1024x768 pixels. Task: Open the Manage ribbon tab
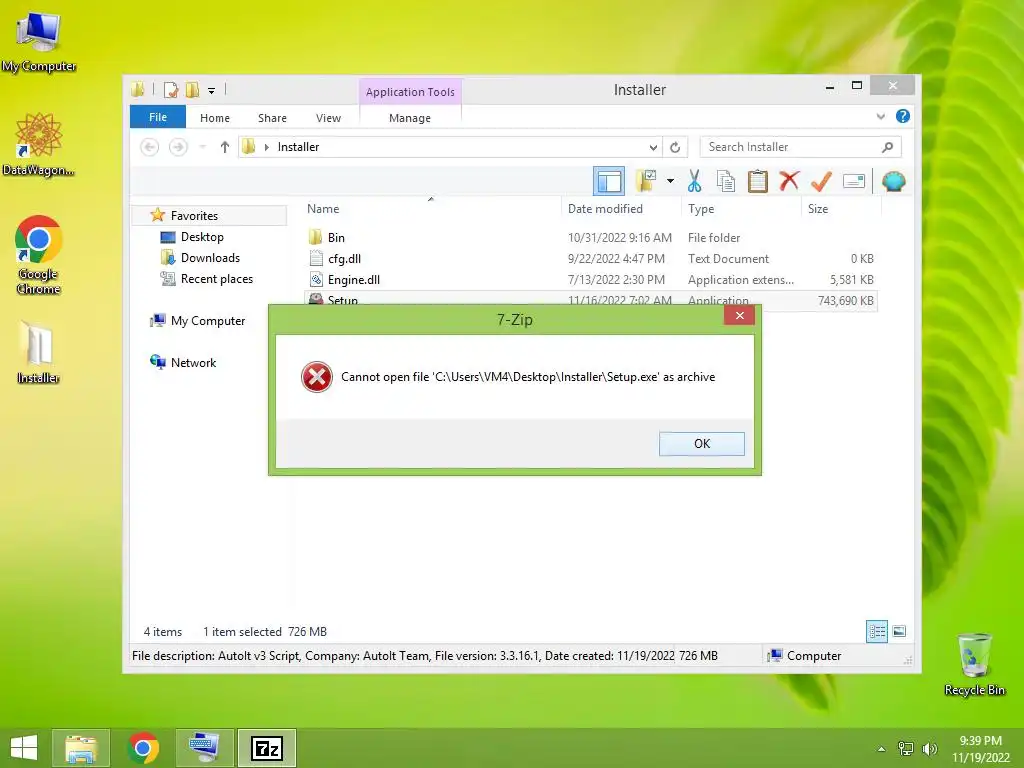409,118
